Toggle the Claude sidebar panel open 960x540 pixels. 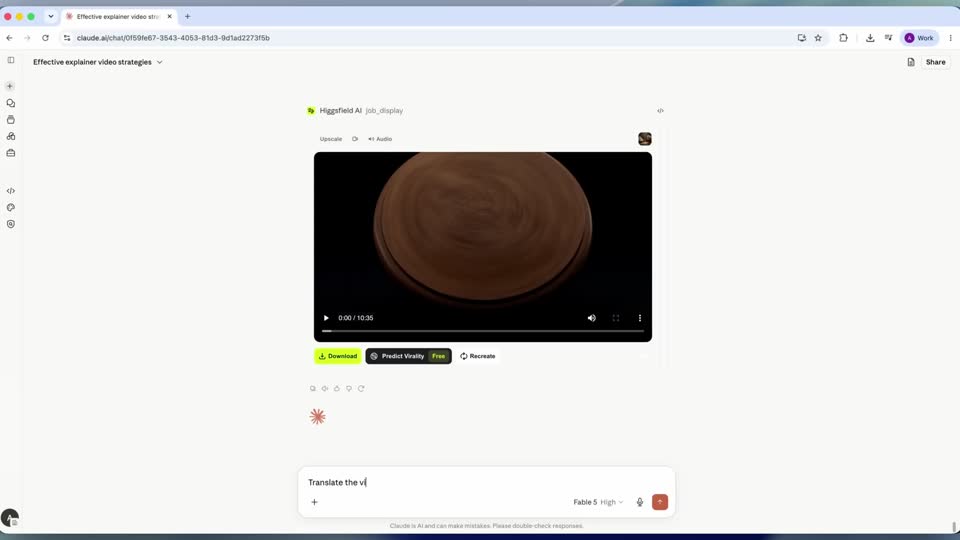(x=10, y=60)
